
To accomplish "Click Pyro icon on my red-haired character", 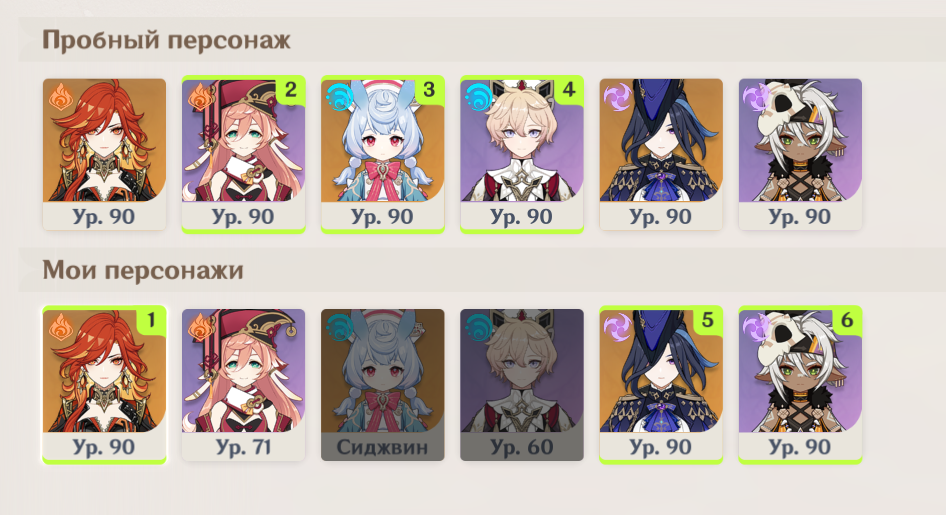I will pos(60,328).
